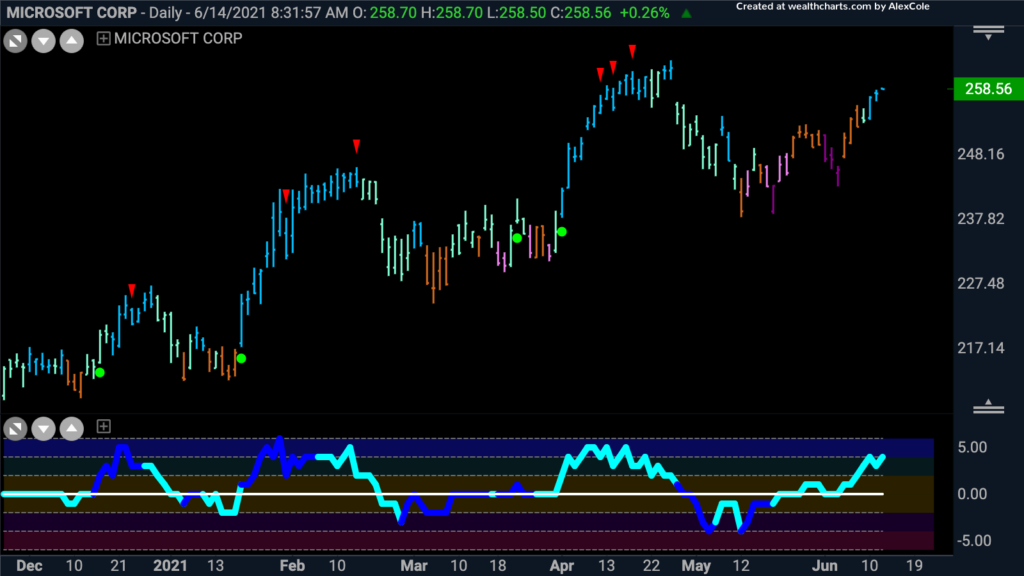Click the highest red arrow marker in April

click(x=632, y=51)
